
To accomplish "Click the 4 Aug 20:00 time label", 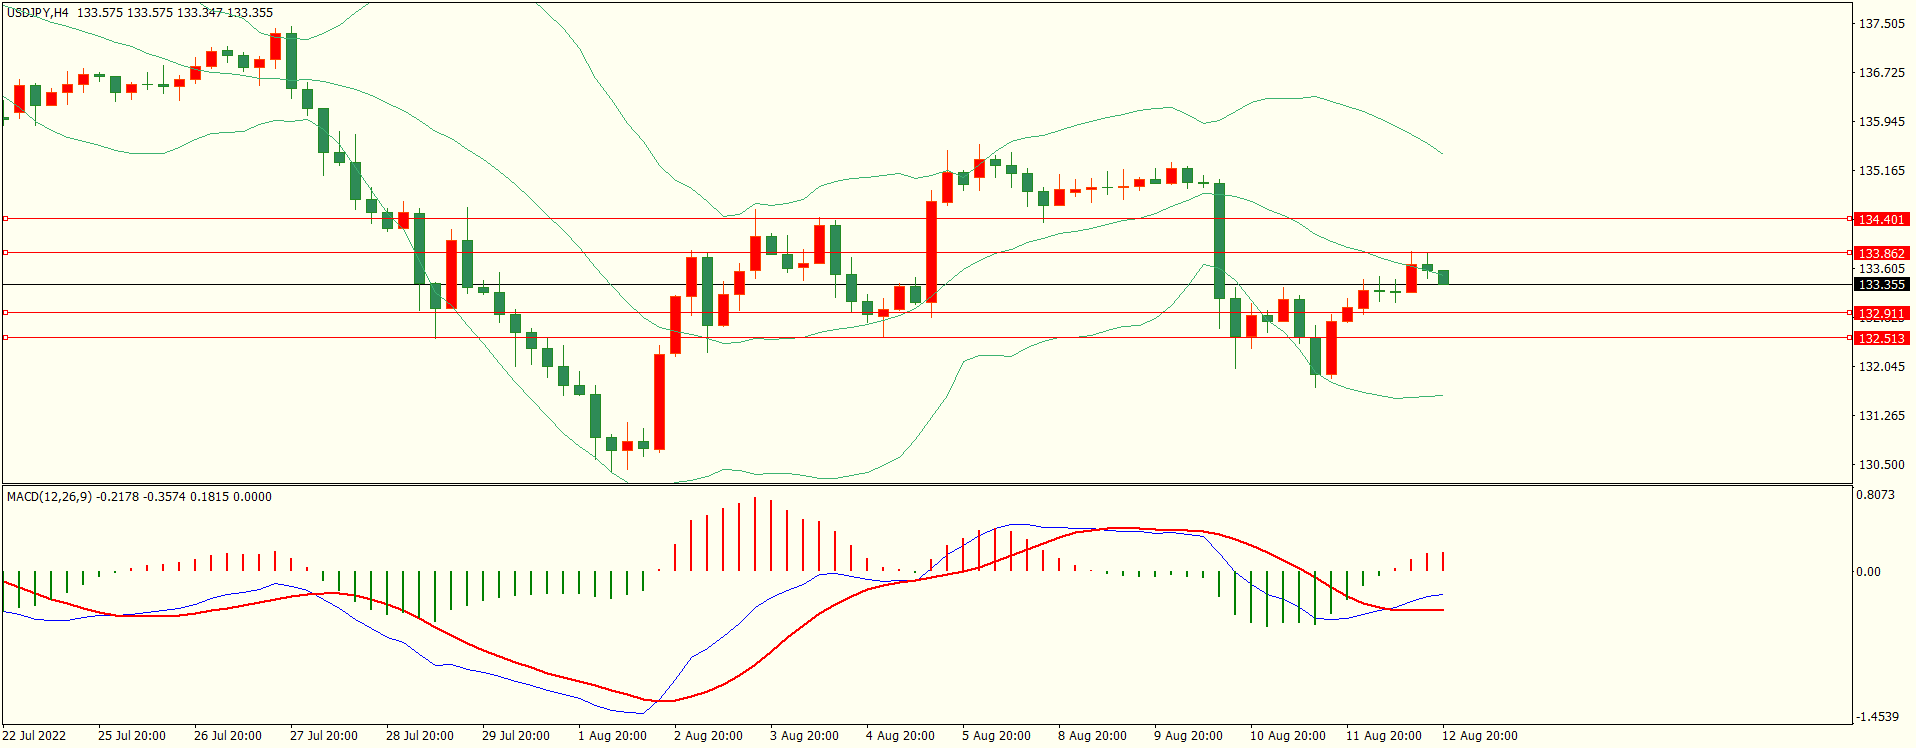I will [900, 735].
